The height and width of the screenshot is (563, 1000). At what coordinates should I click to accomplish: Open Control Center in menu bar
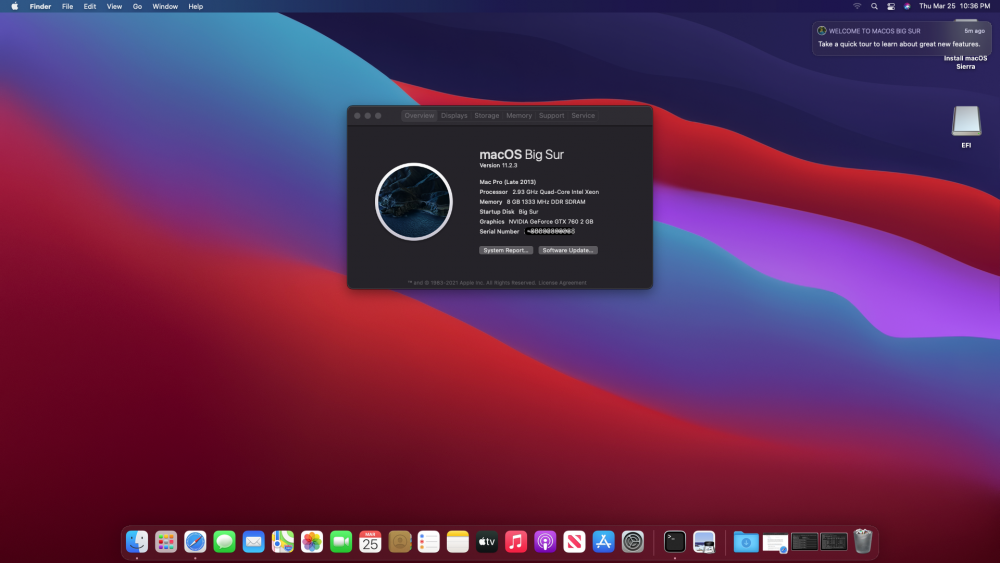[891, 6]
